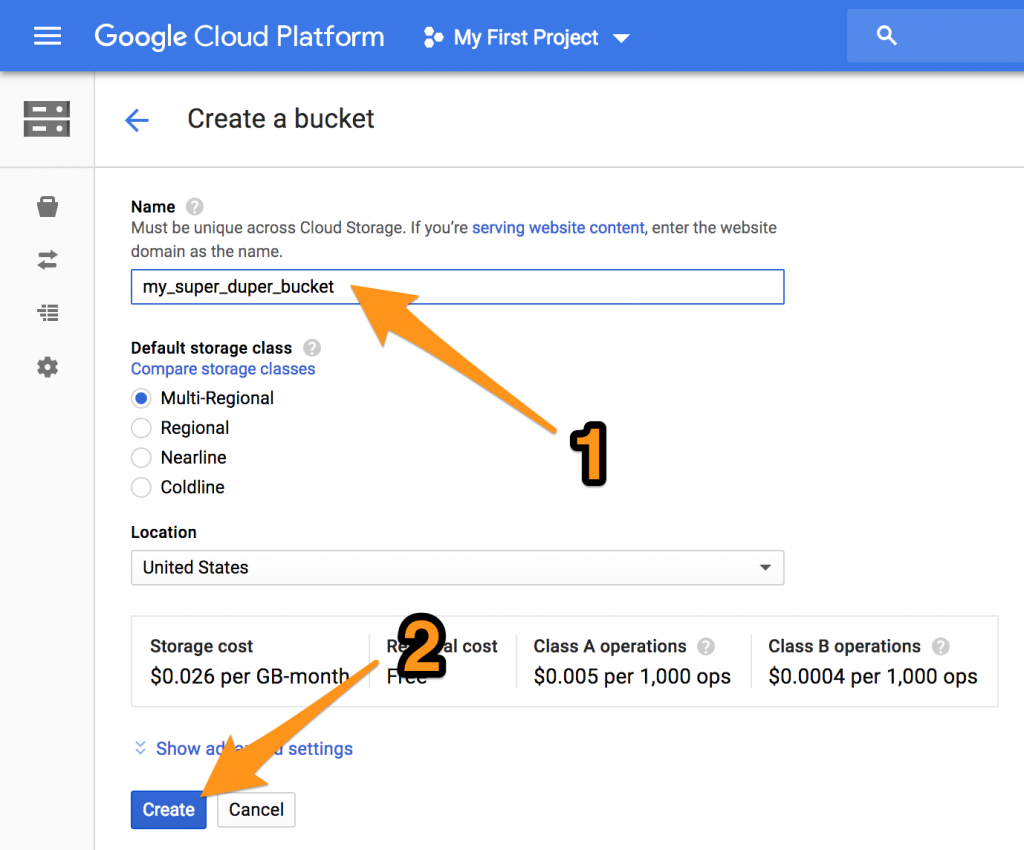This screenshot has height=850, width=1024.
Task: Choose the Nearline storage option
Action: click(140, 457)
